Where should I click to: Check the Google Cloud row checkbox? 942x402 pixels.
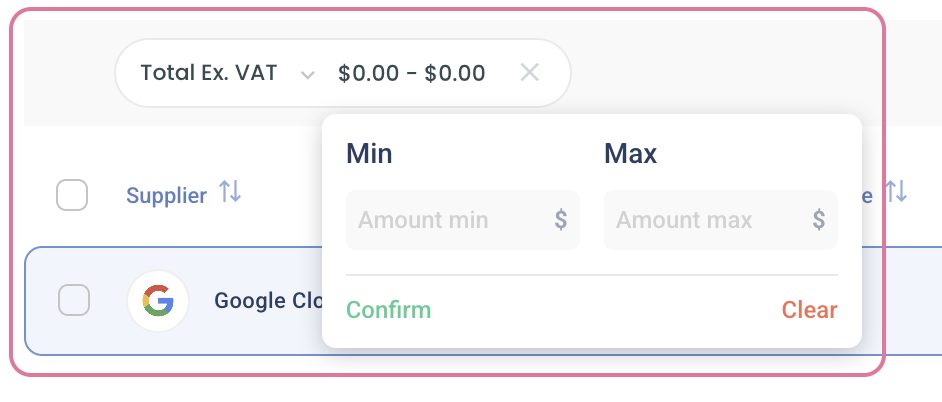tap(74, 300)
